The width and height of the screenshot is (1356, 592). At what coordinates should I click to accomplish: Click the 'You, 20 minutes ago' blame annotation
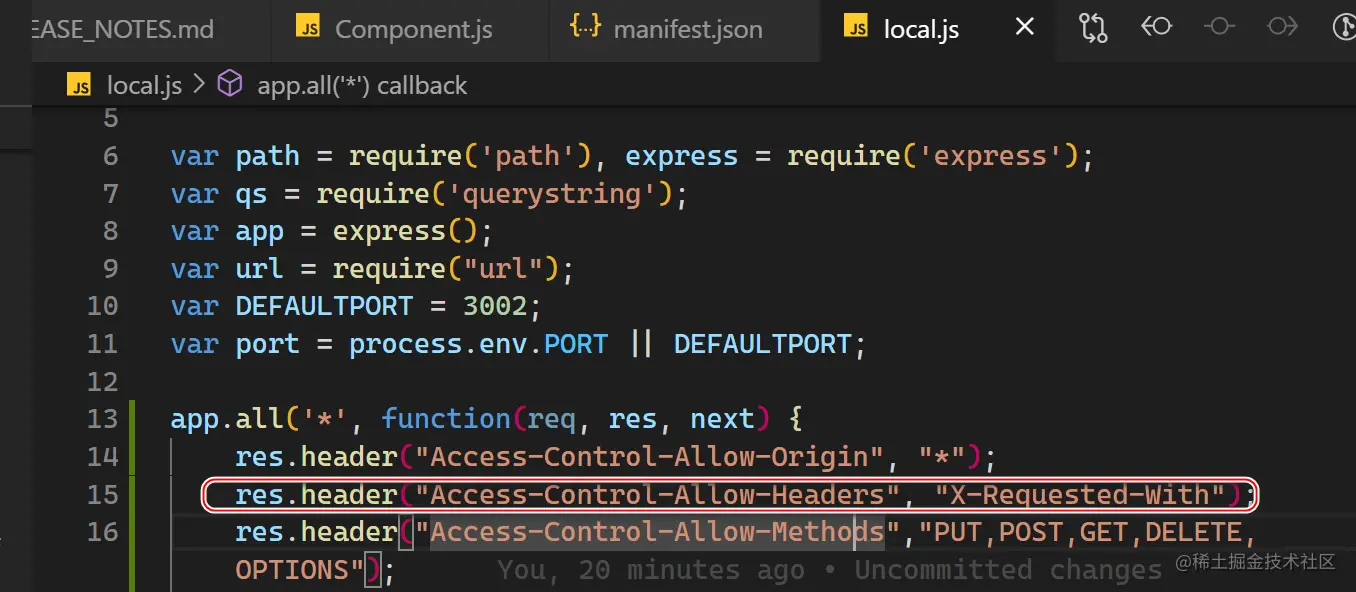tap(651, 570)
